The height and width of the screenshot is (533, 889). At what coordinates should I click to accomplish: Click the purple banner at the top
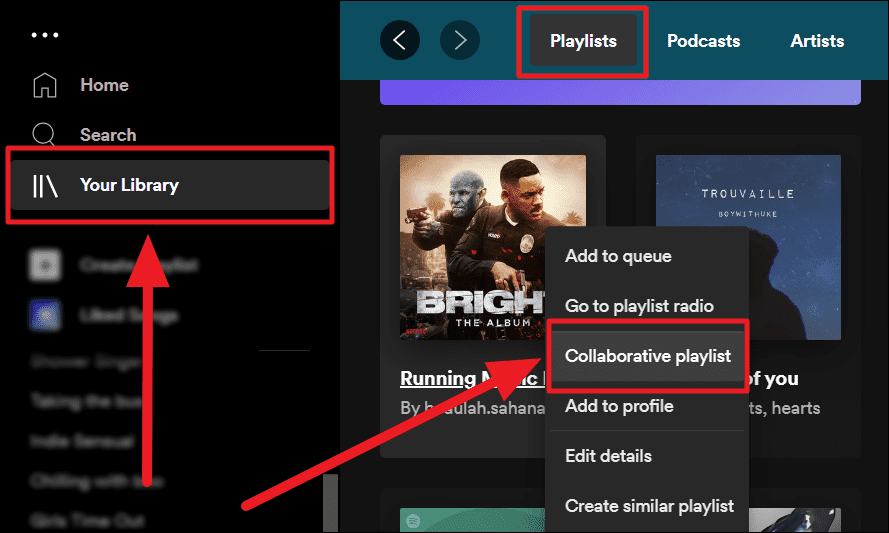pos(620,92)
